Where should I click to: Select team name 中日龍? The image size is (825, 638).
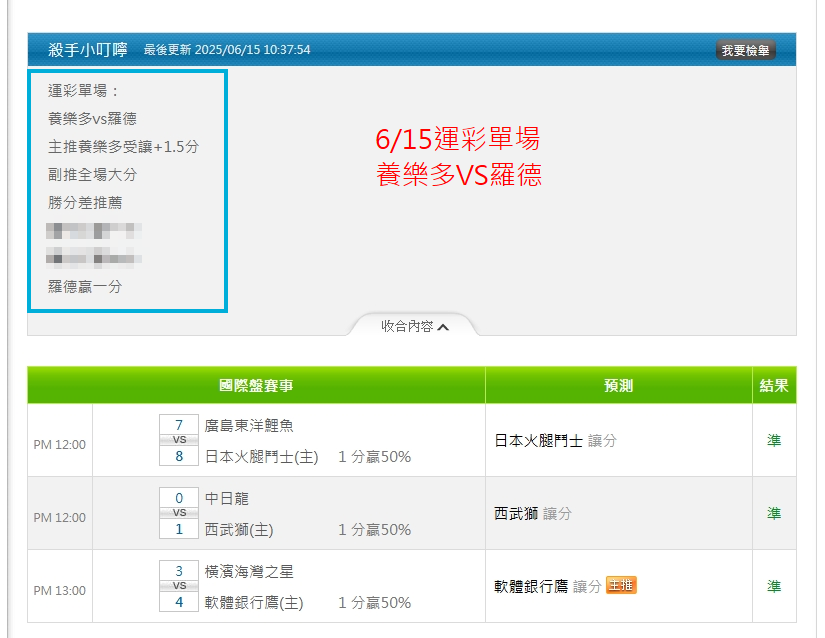(226, 498)
